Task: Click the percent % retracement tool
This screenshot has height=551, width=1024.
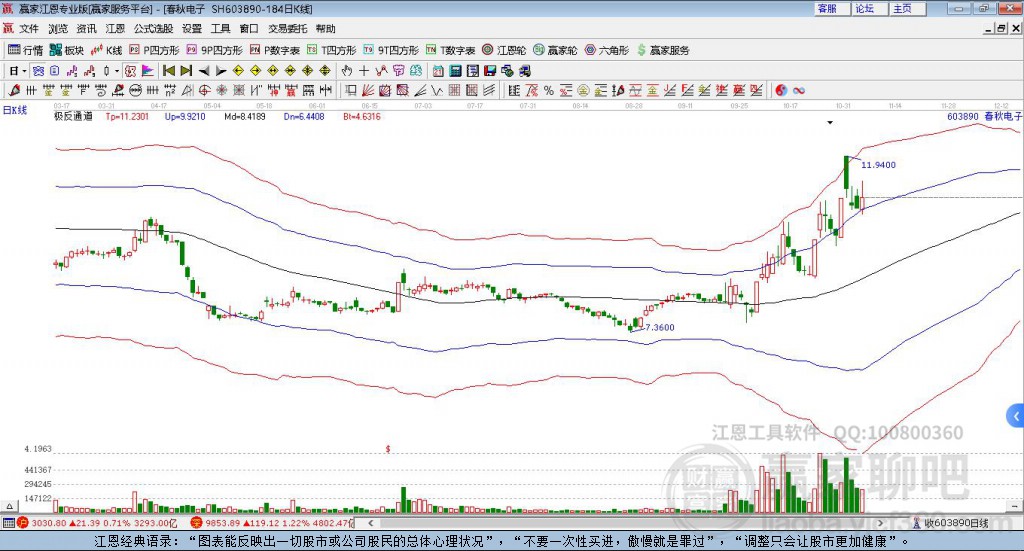Action: point(549,91)
